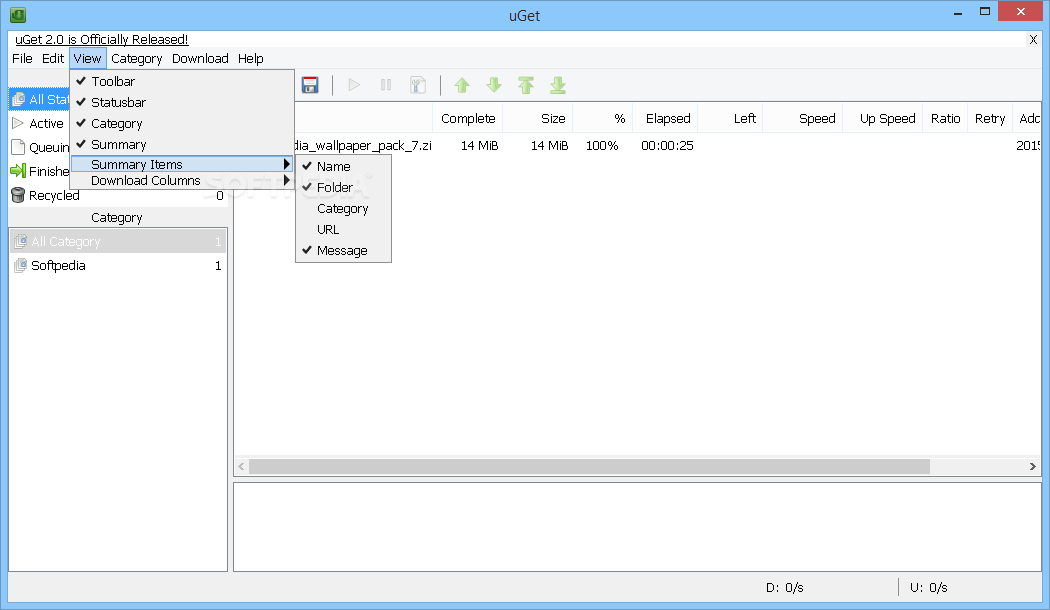This screenshot has width=1050, height=610.
Task: Open the Category menu in menu bar
Action: (x=137, y=58)
